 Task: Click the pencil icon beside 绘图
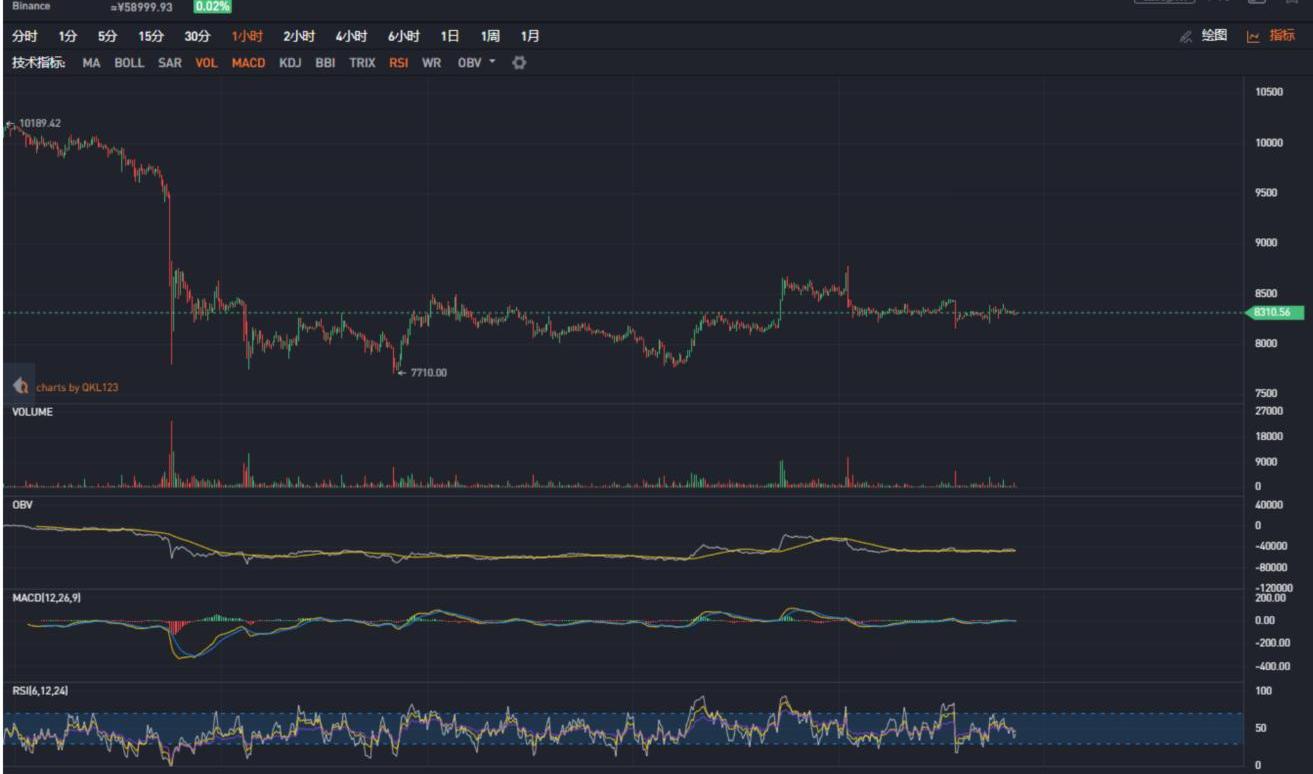point(1186,36)
